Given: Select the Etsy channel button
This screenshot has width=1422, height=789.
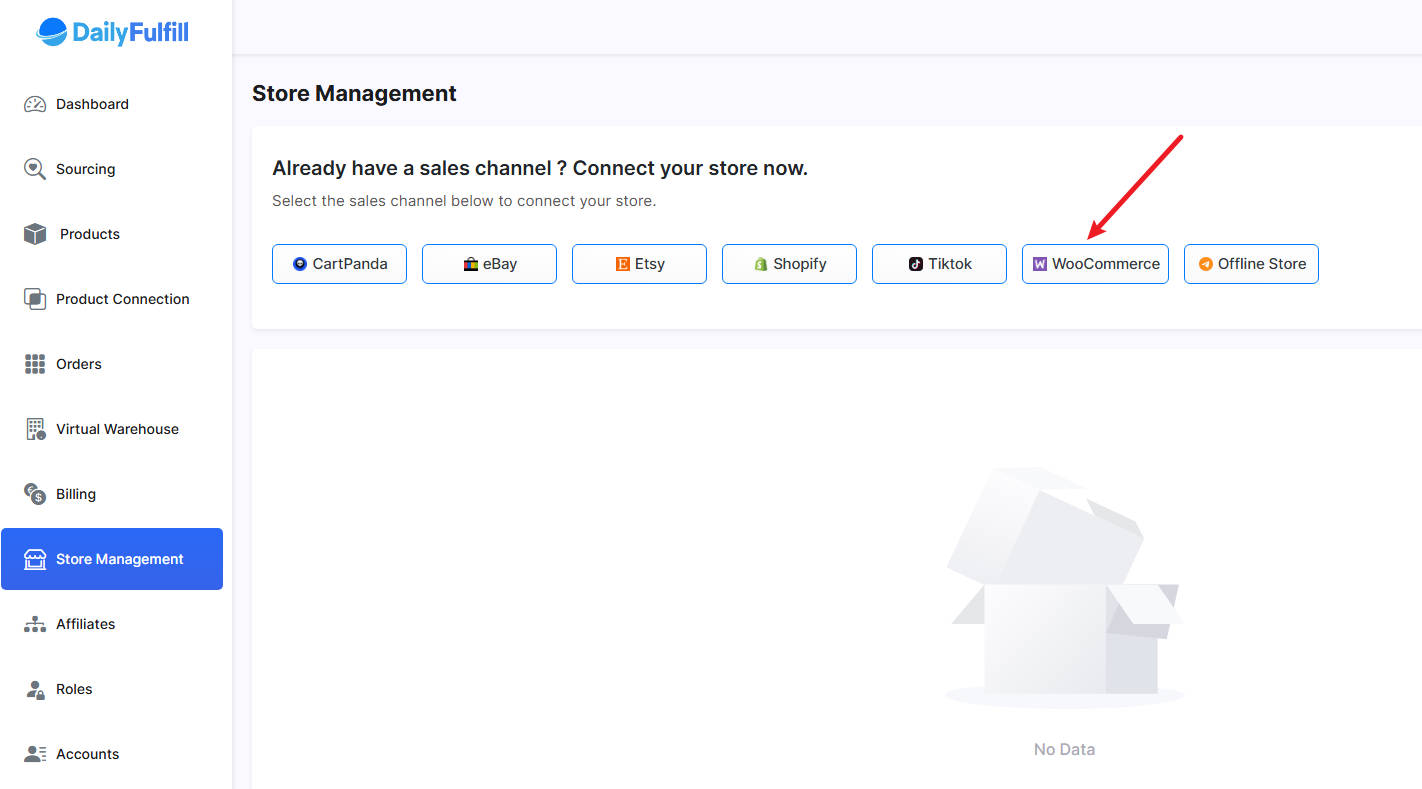Looking at the screenshot, I should click(x=639, y=264).
